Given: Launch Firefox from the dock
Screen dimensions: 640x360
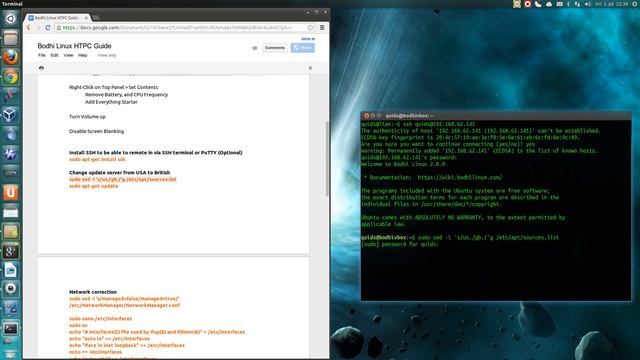Looking at the screenshot, I should point(11,58).
